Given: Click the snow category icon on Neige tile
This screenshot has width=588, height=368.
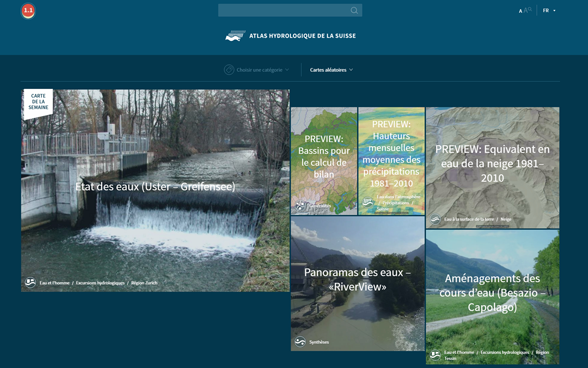Looking at the screenshot, I should point(435,219).
